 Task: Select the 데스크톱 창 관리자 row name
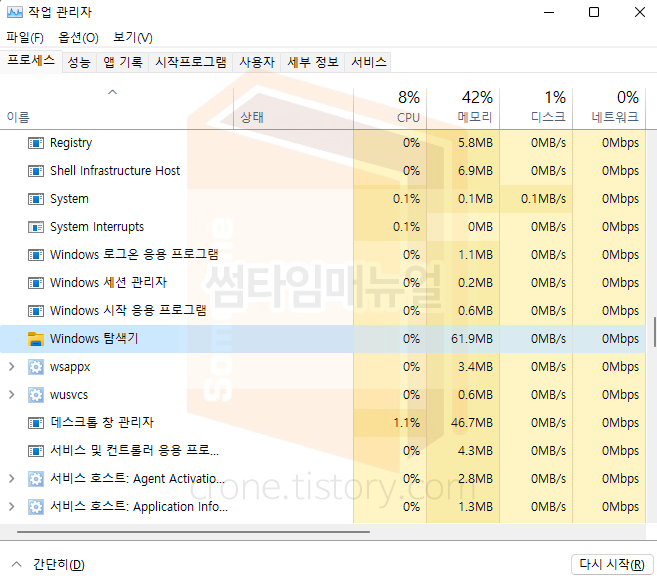click(102, 423)
